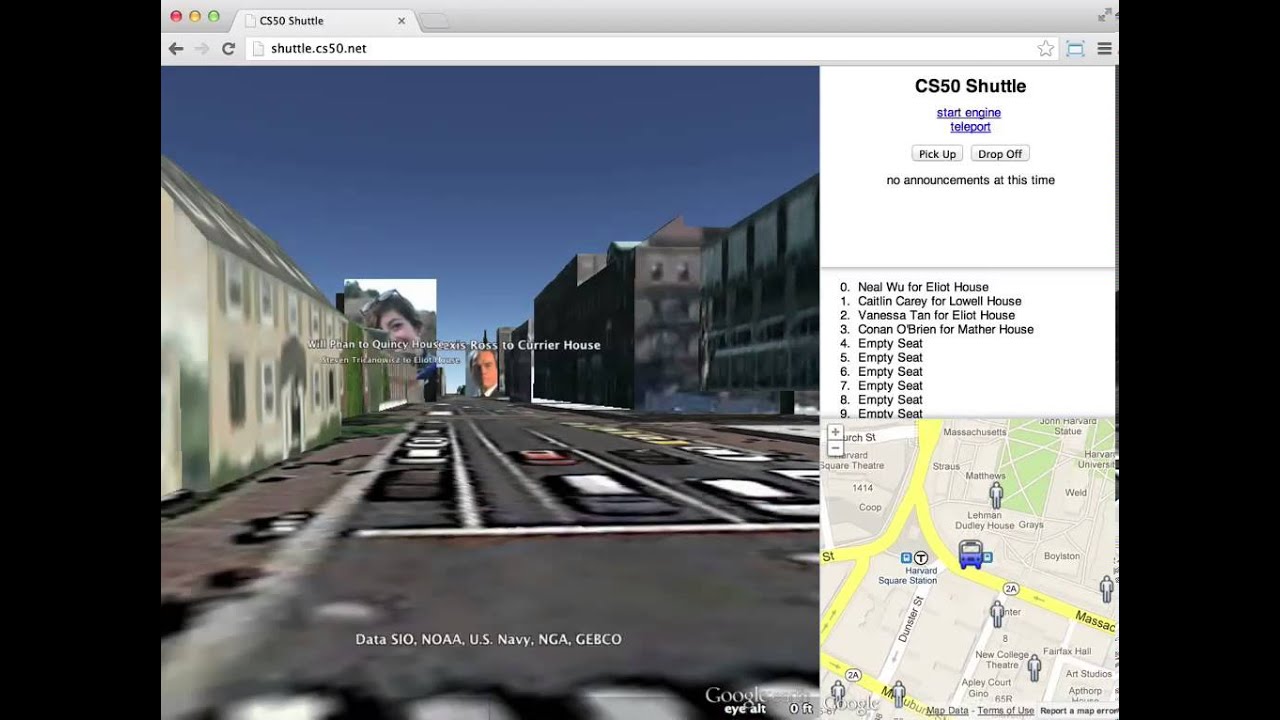Click seat 3 Conan O'Brien for Mather House
The image size is (1280, 720).
945,329
